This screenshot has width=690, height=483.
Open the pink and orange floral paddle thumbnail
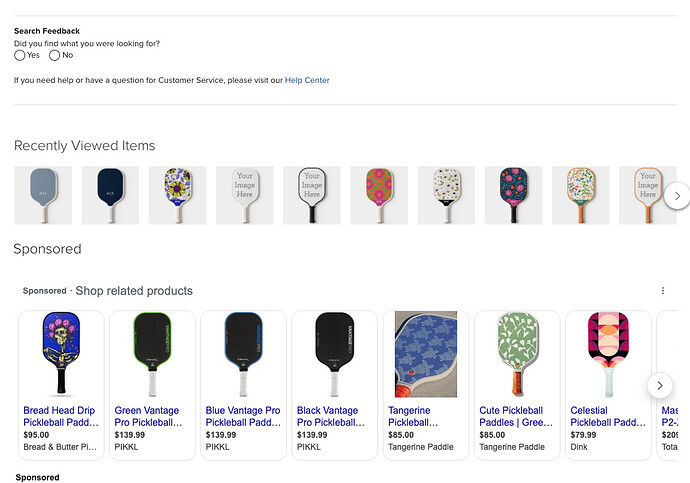(x=379, y=195)
